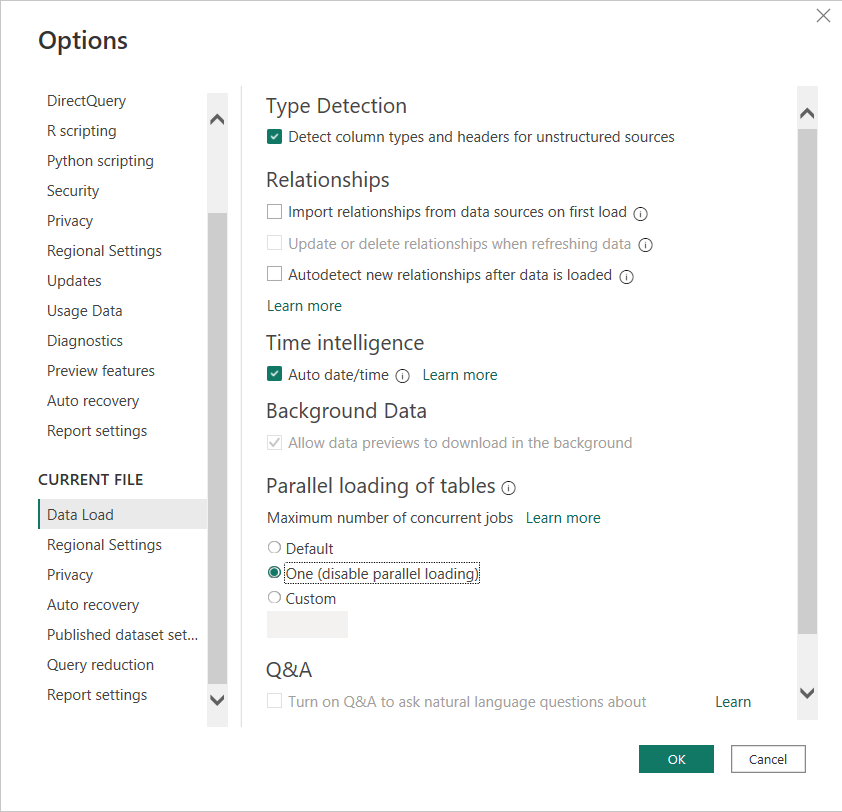Select Query reduction page
Image resolution: width=842 pixels, height=812 pixels.
pyautogui.click(x=100, y=665)
